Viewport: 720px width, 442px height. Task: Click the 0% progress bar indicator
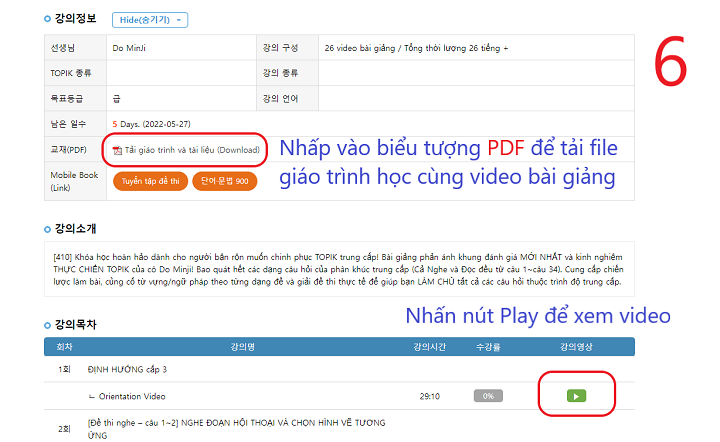pos(489,396)
